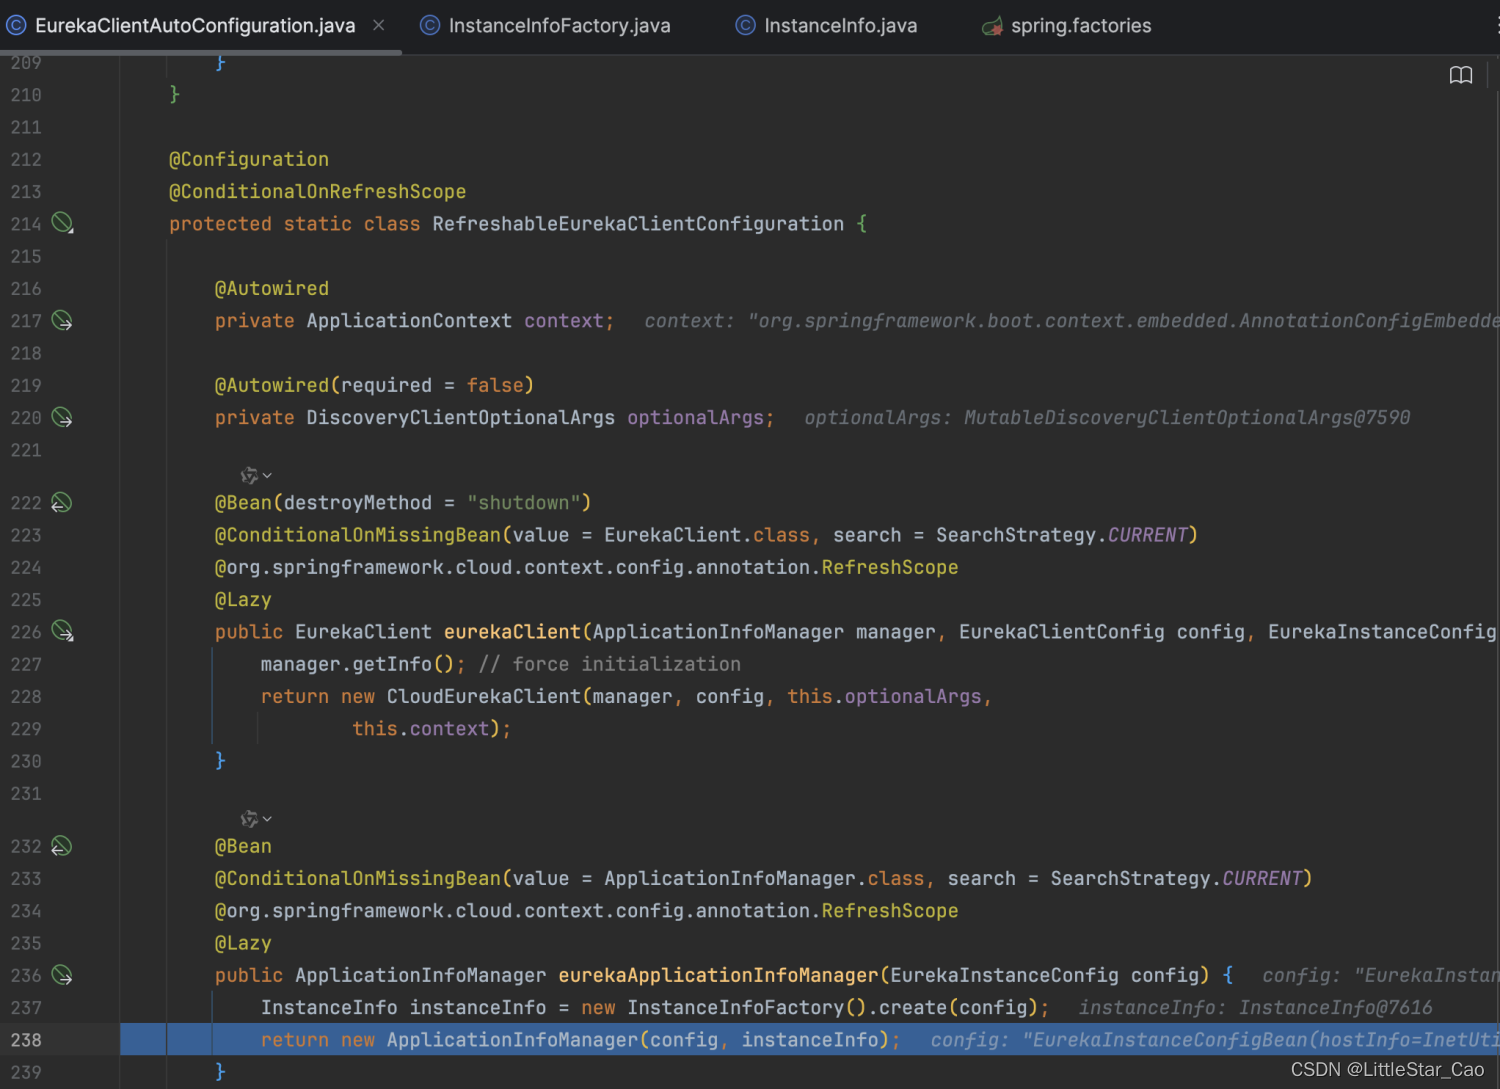Click DiscoveryClientOptionalArgs type on line 220
Viewport: 1500px width, 1089px height.
click(x=460, y=418)
